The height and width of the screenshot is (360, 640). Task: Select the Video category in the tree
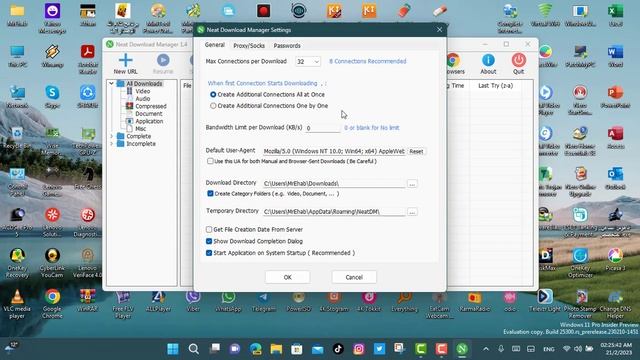click(142, 91)
